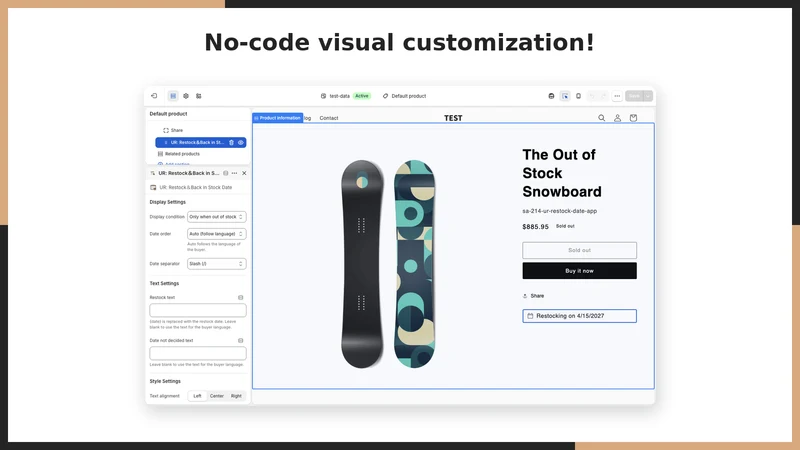Viewport: 800px width, 450px height.
Task: Set text alignment to Center
Action: point(217,396)
